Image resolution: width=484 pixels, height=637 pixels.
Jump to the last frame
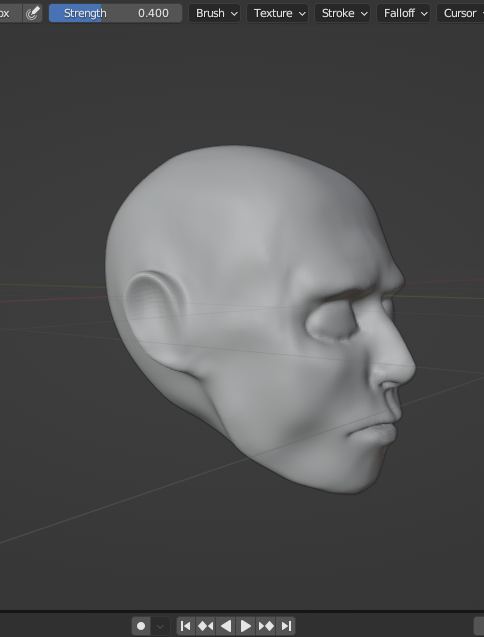pos(286,626)
